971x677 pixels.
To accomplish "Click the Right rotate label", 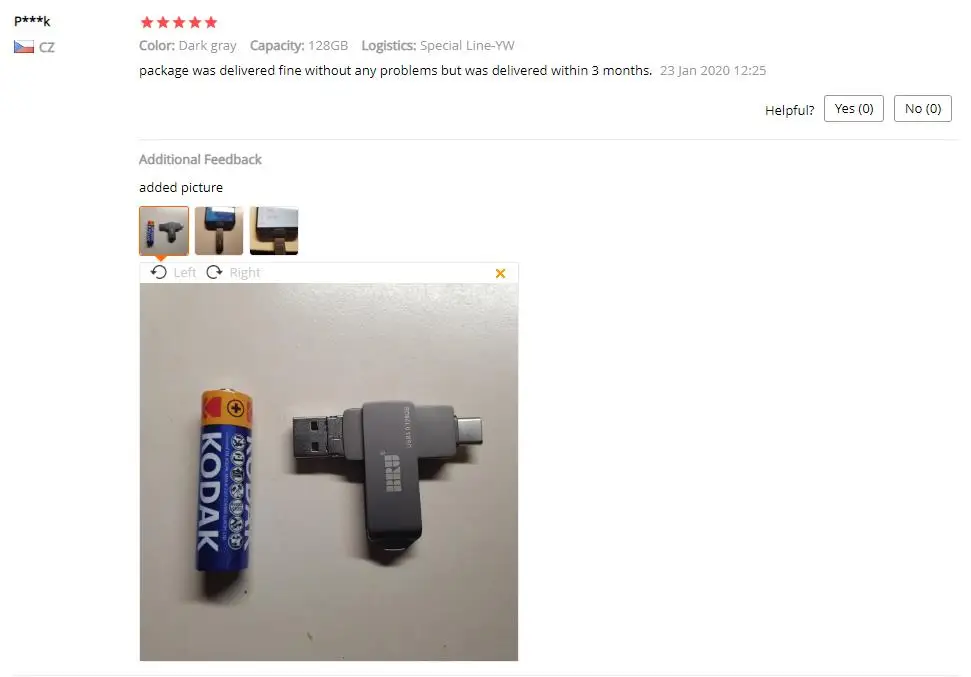I will 245,273.
